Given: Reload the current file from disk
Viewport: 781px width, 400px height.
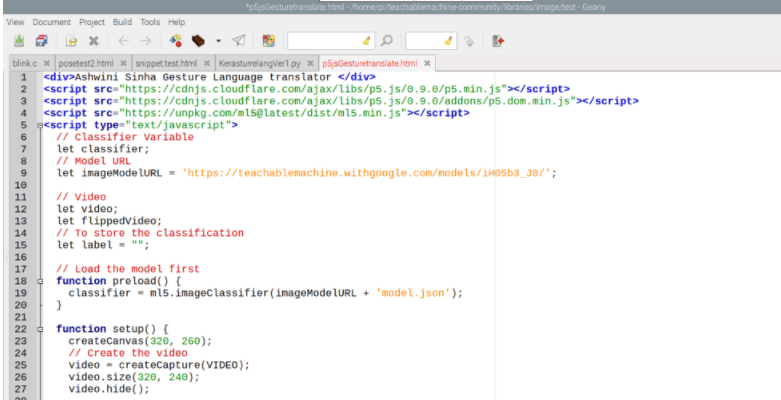Looking at the screenshot, I should 71,41.
